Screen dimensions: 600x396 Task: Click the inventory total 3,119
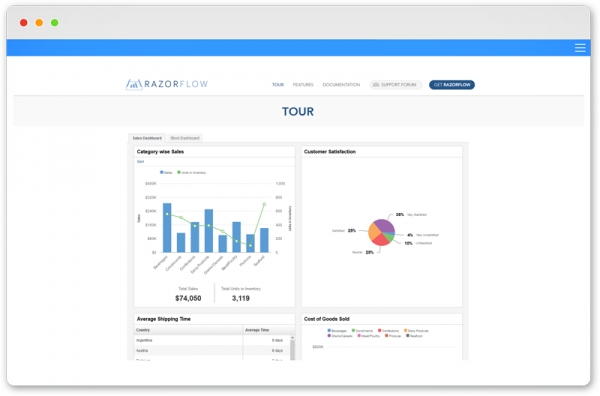click(241, 298)
